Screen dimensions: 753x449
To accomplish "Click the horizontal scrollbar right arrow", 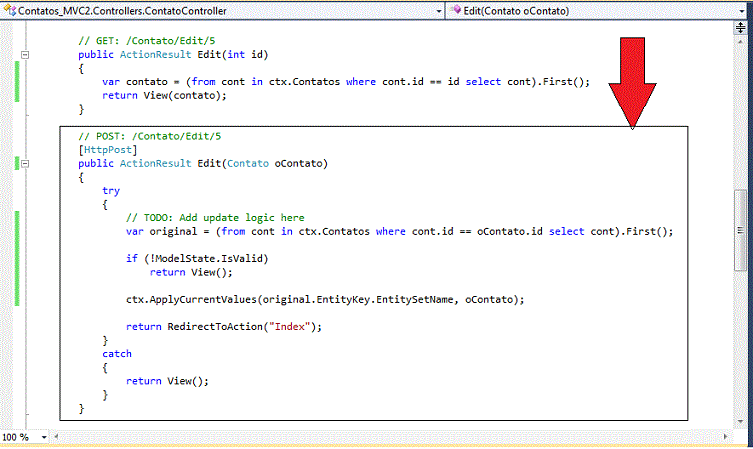I will click(x=725, y=437).
